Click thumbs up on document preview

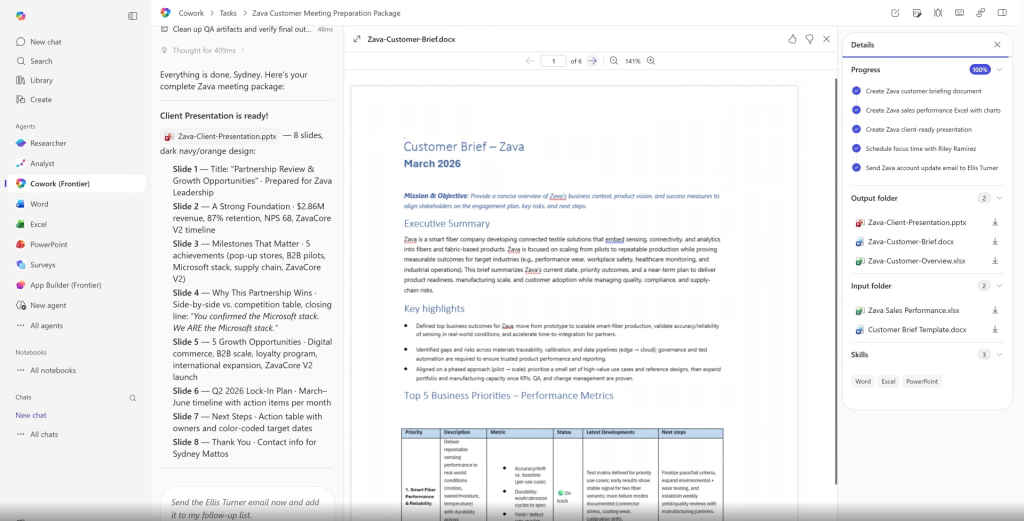pos(792,39)
